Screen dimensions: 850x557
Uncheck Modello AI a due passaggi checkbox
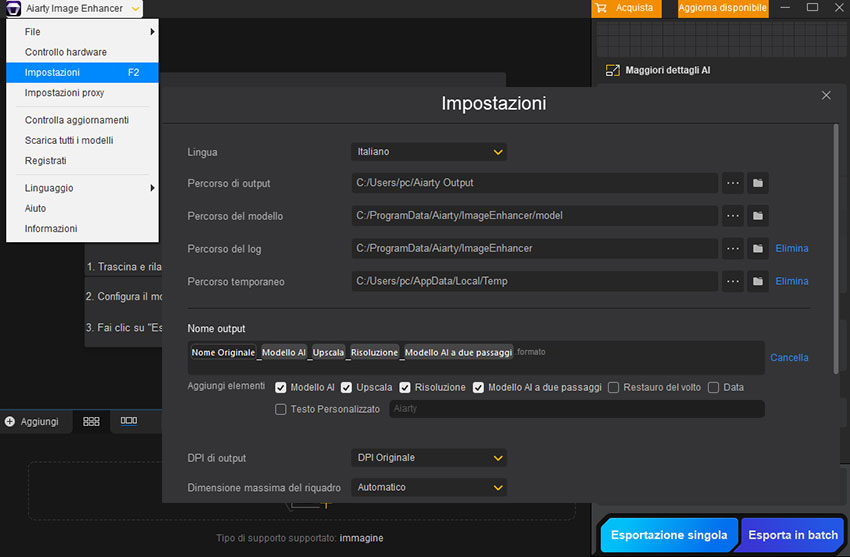coord(478,387)
